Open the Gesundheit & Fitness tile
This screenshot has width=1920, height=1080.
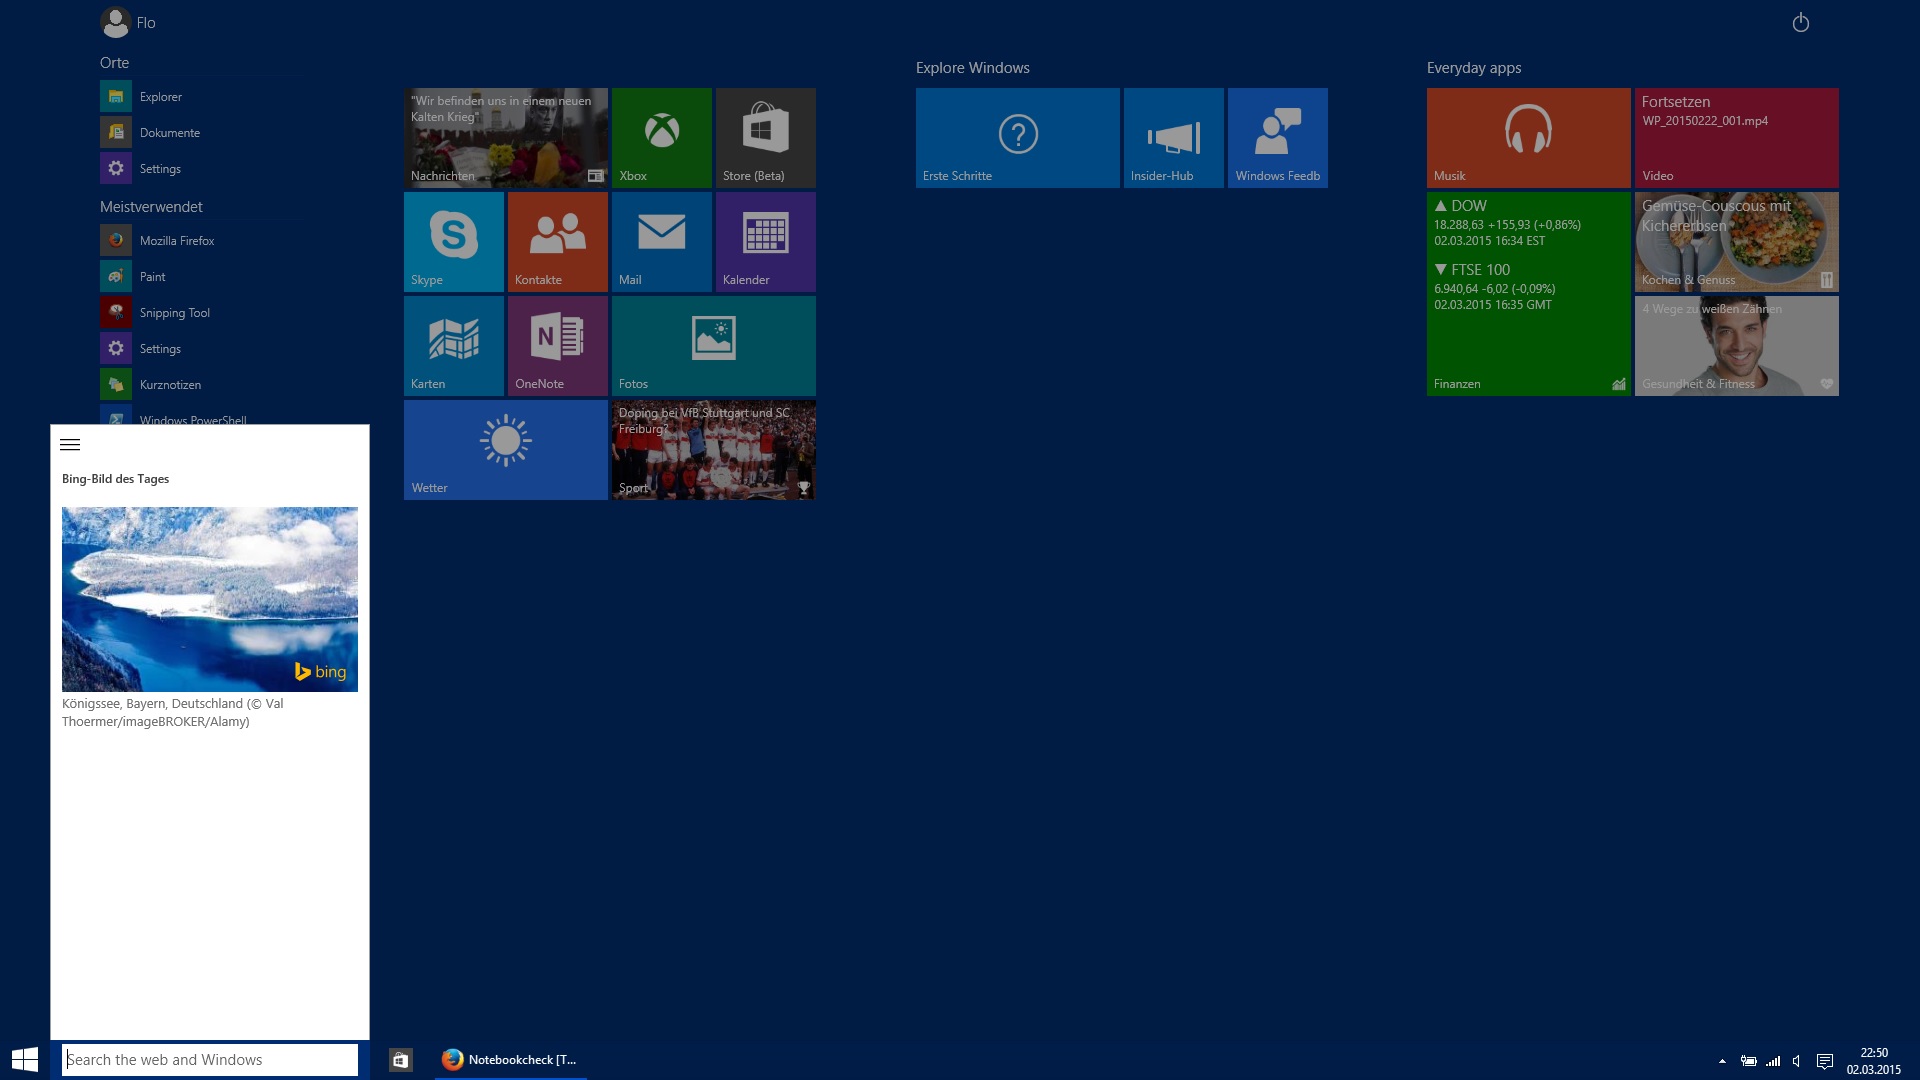coord(1737,346)
